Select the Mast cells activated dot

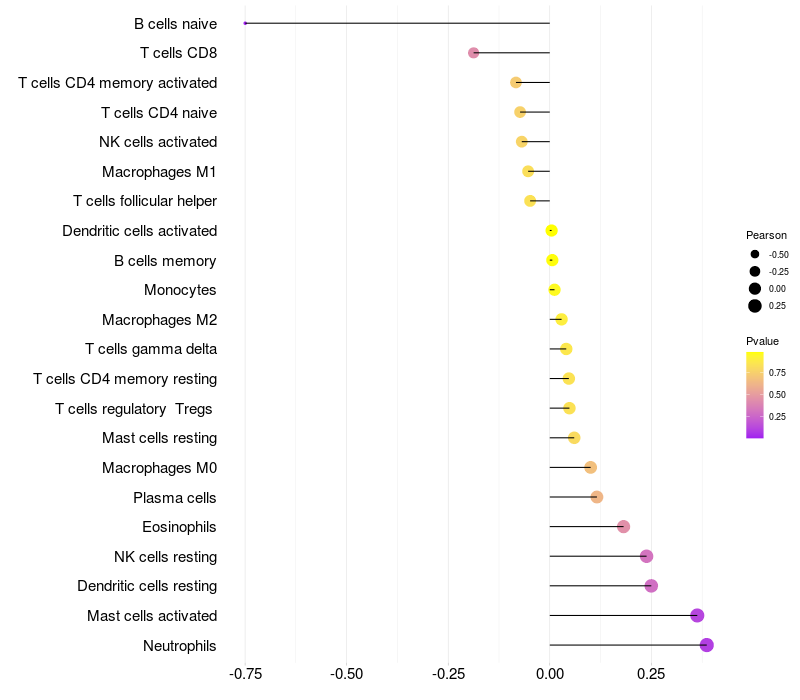tap(697, 615)
